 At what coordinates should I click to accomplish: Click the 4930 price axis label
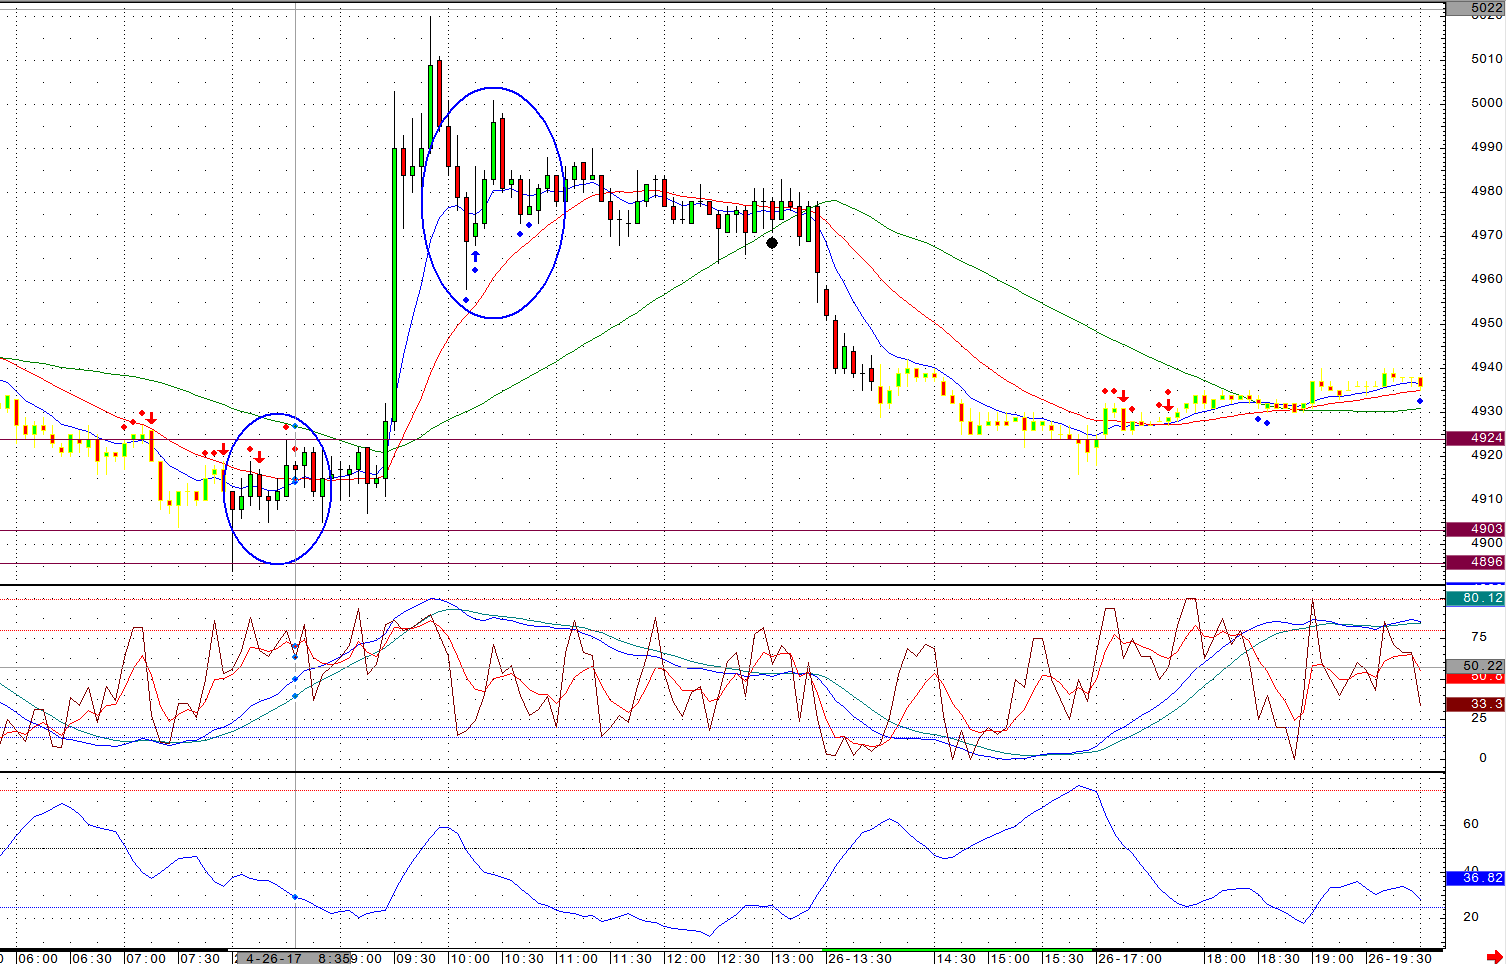[1487, 411]
